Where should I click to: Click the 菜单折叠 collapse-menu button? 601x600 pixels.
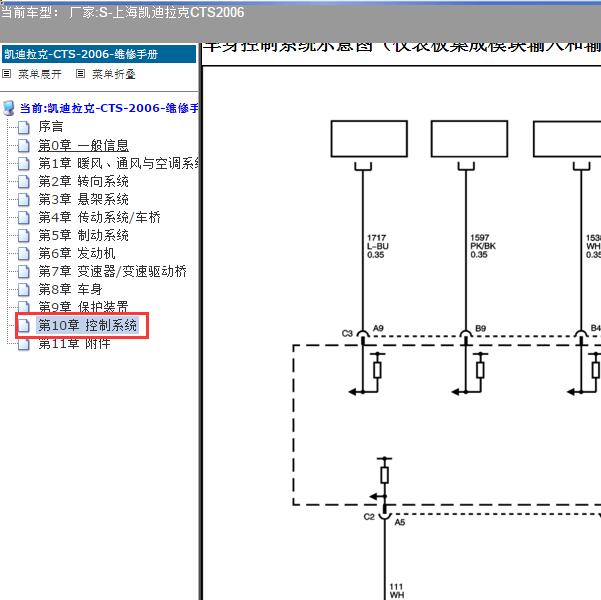coord(114,74)
